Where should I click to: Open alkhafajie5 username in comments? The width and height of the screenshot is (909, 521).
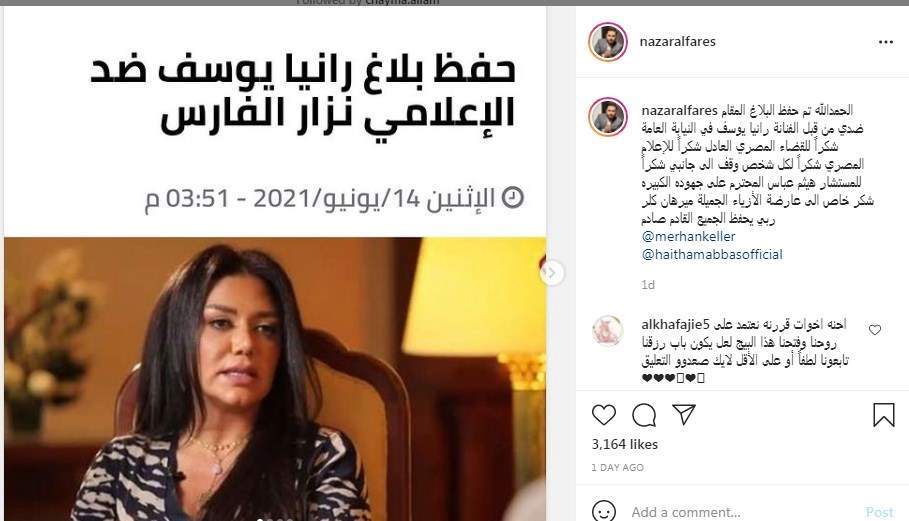[x=675, y=324]
